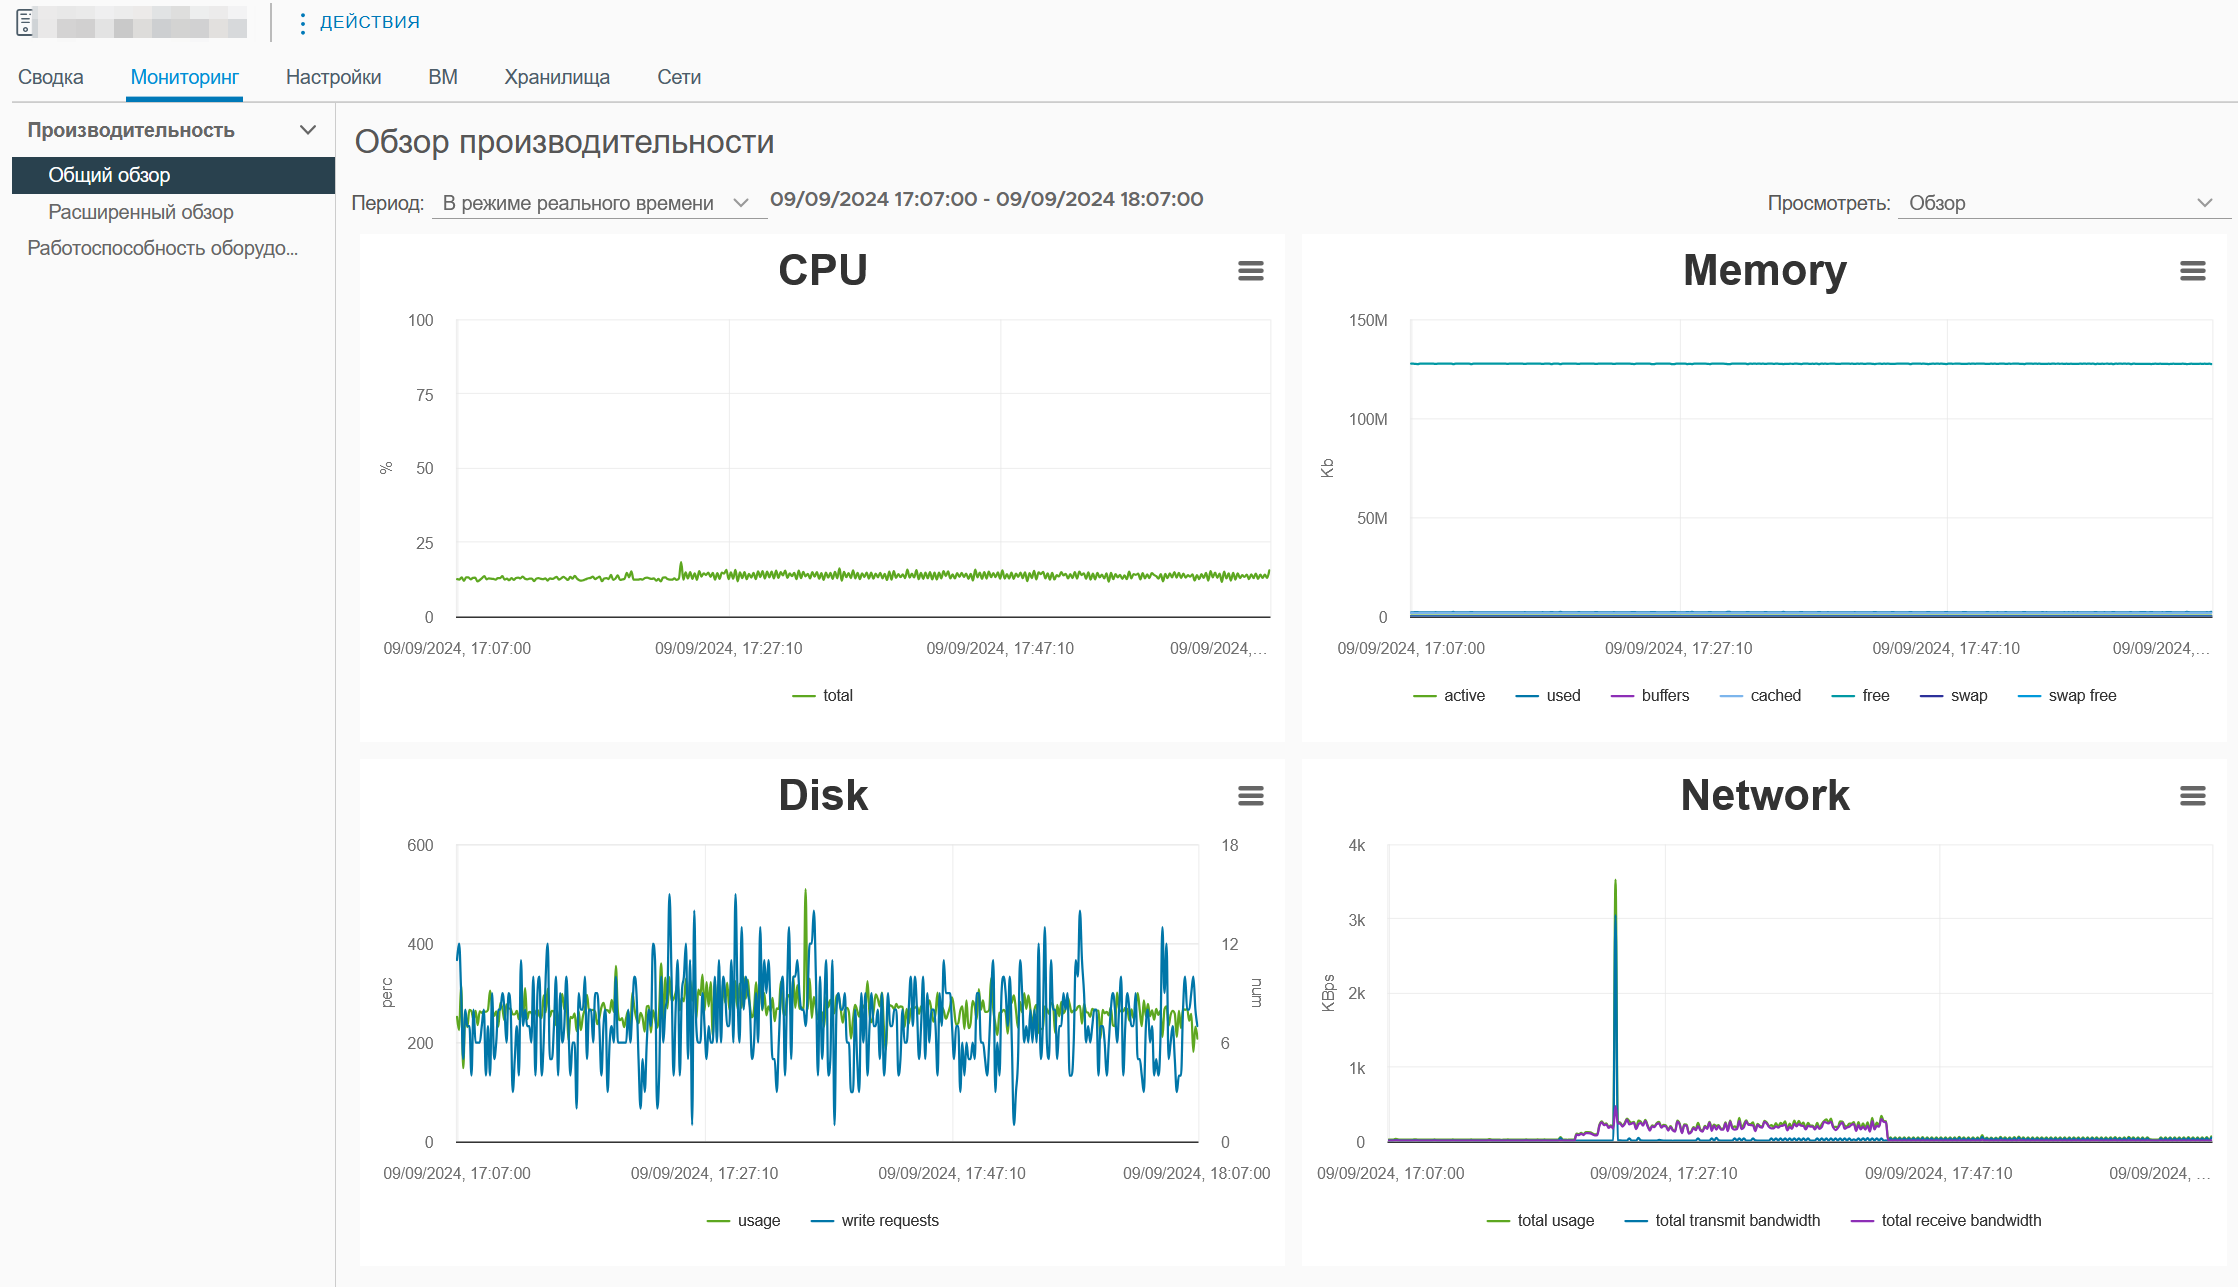Screen dimensions: 2238x1287
Task: Toggle Network total usage legend item
Action: tap(1541, 1220)
